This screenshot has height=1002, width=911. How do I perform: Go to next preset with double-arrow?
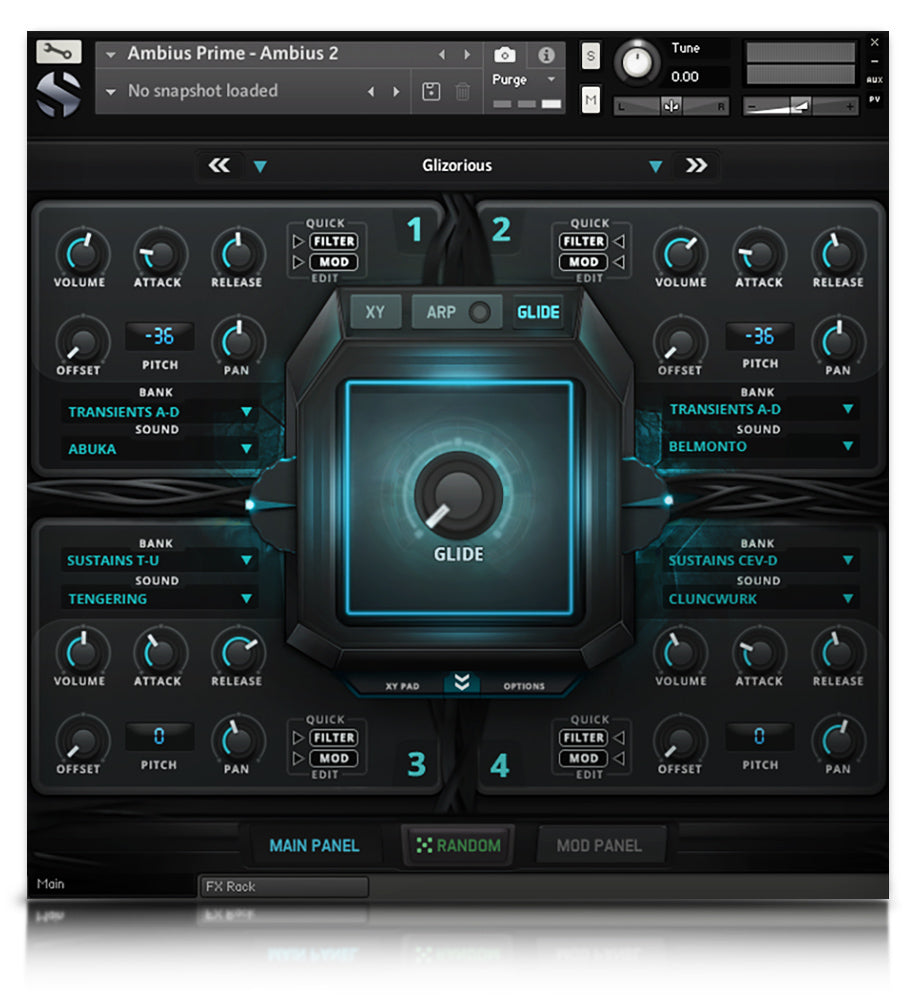[x=696, y=166]
